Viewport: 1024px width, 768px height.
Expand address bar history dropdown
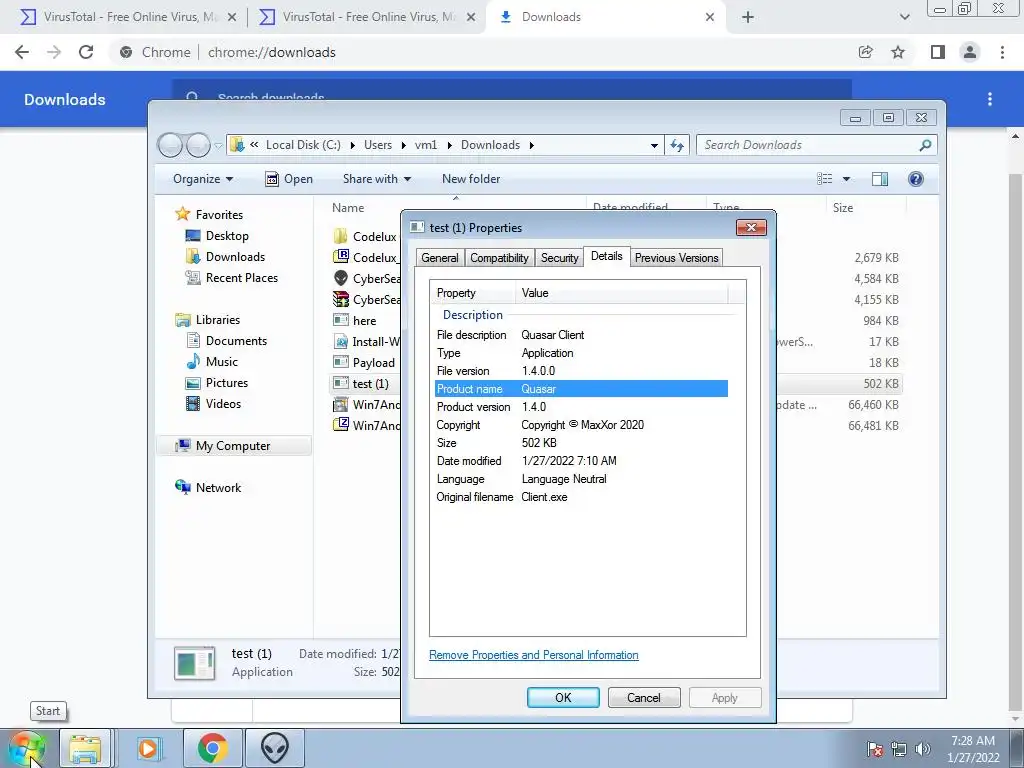coord(654,145)
